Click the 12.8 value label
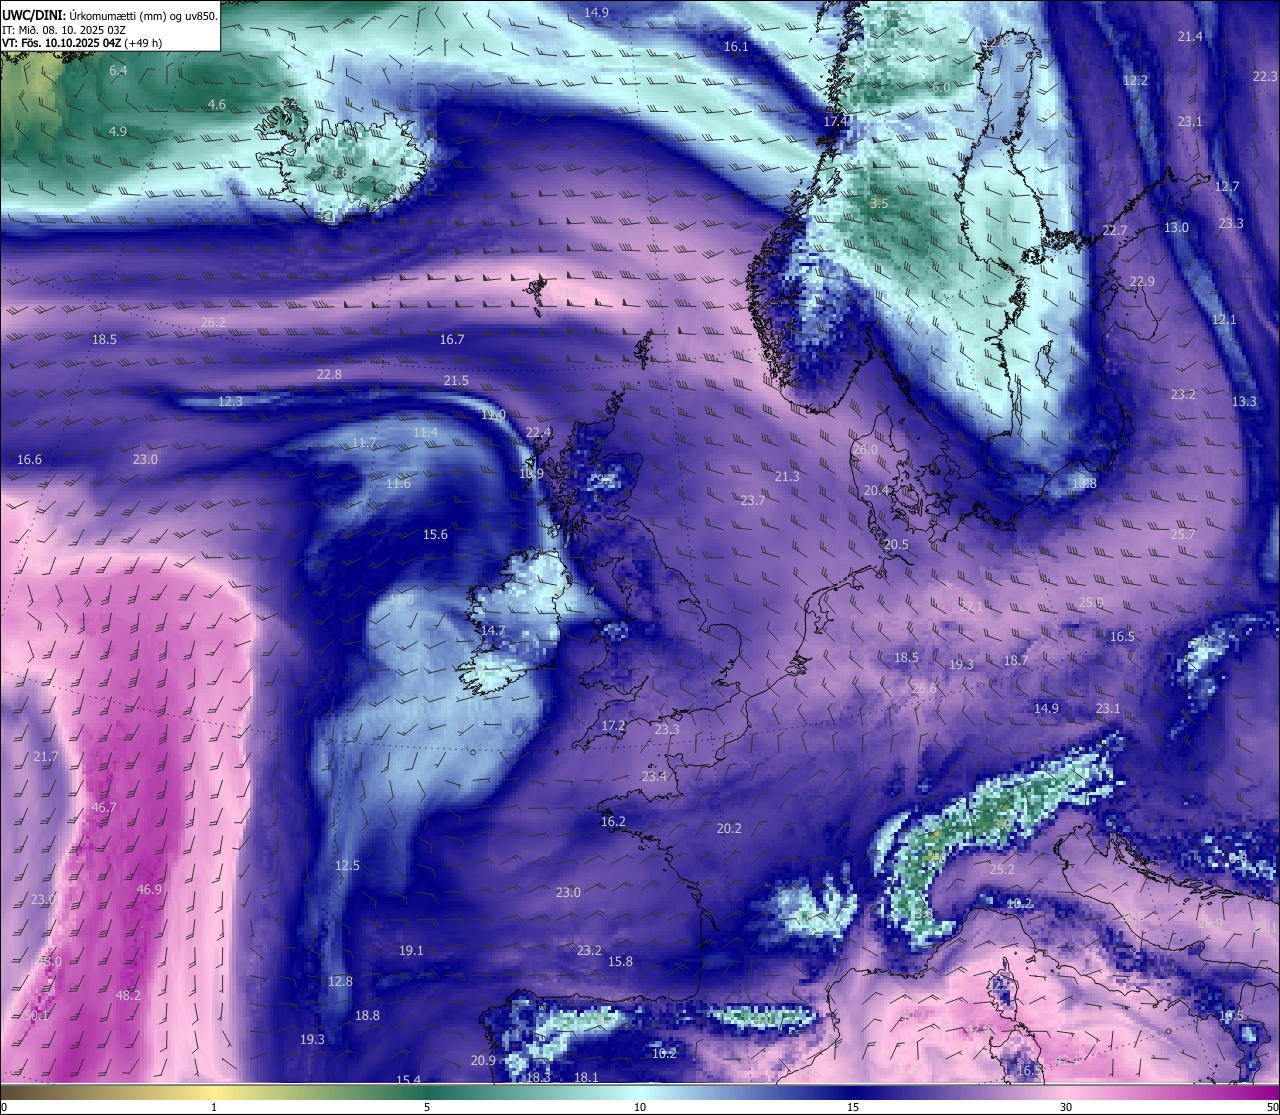The width and height of the screenshot is (1280, 1115). 340,981
